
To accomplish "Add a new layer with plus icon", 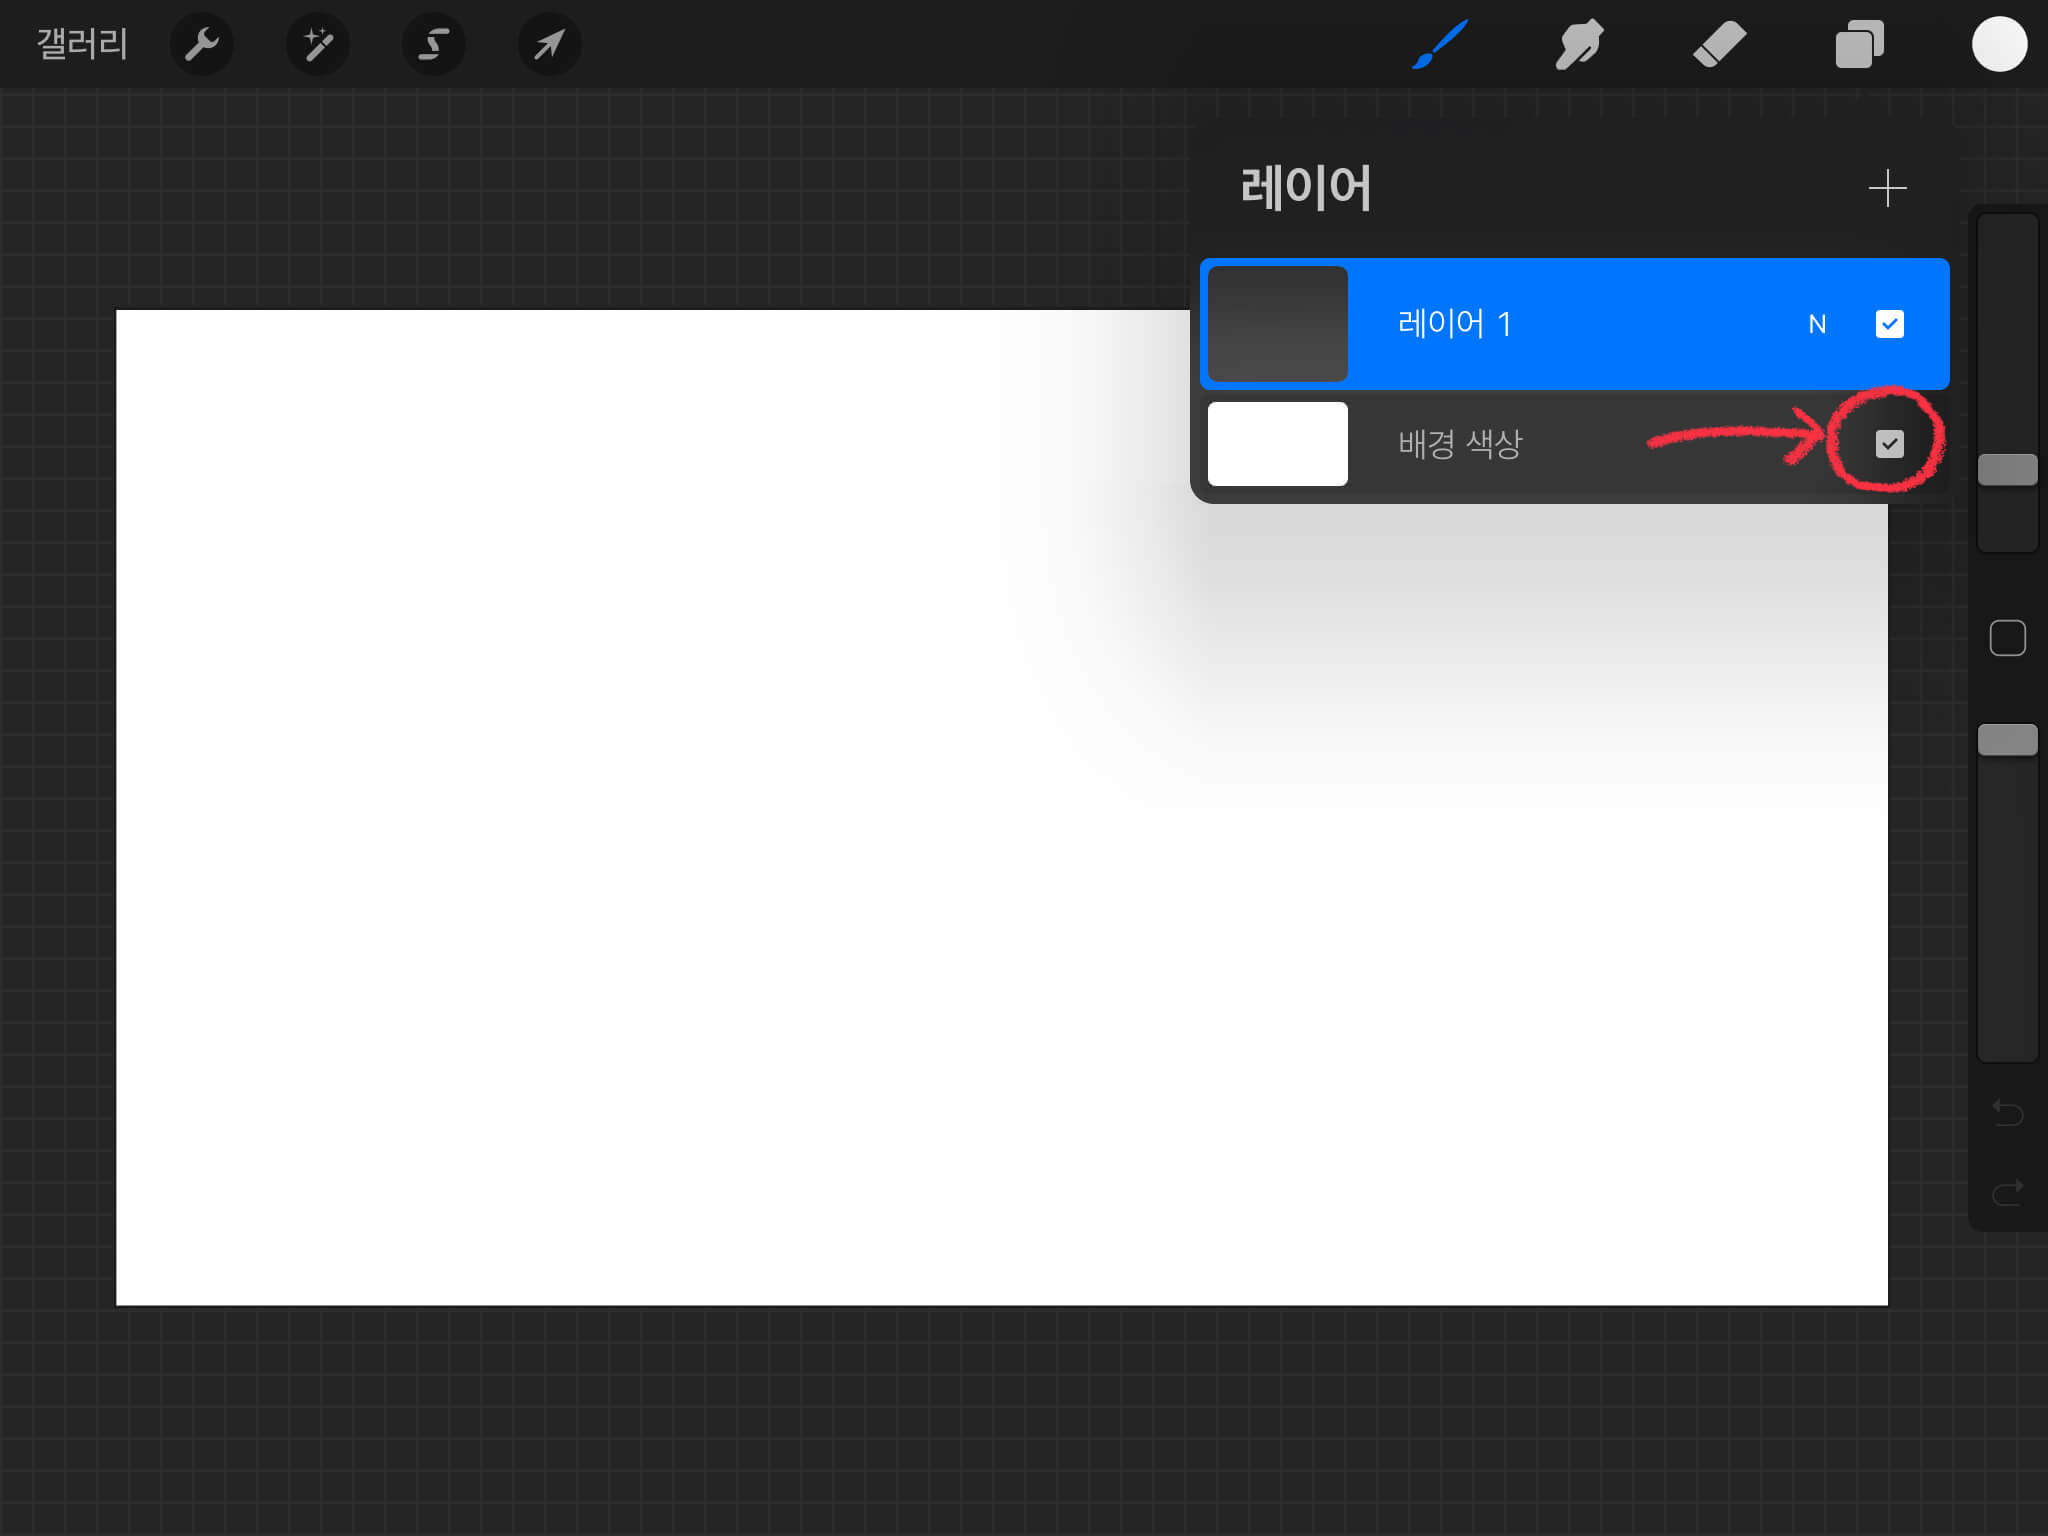I will 1887,188.
